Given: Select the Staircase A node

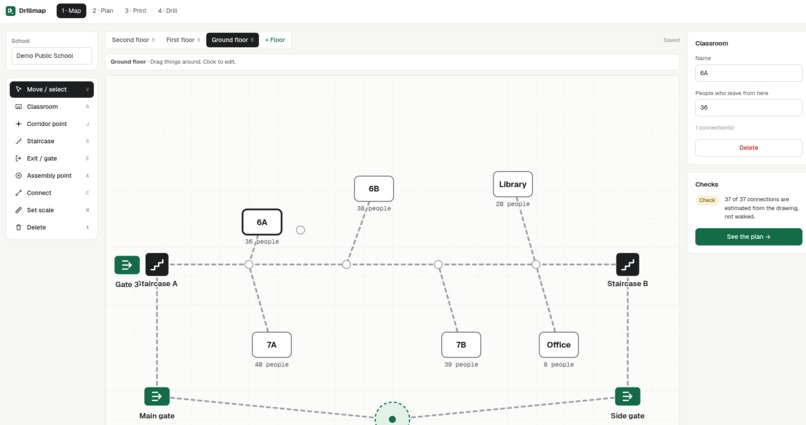Looking at the screenshot, I should (x=157, y=265).
